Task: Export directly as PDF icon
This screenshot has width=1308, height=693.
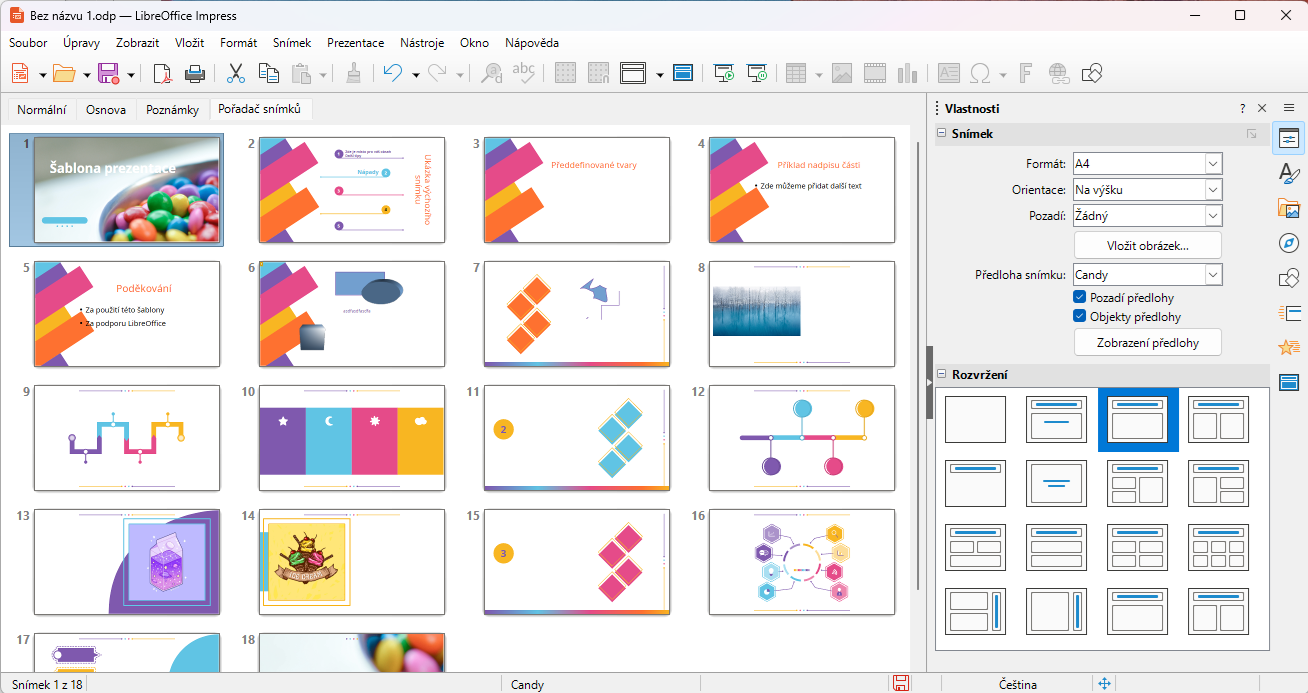Action: pyautogui.click(x=162, y=73)
